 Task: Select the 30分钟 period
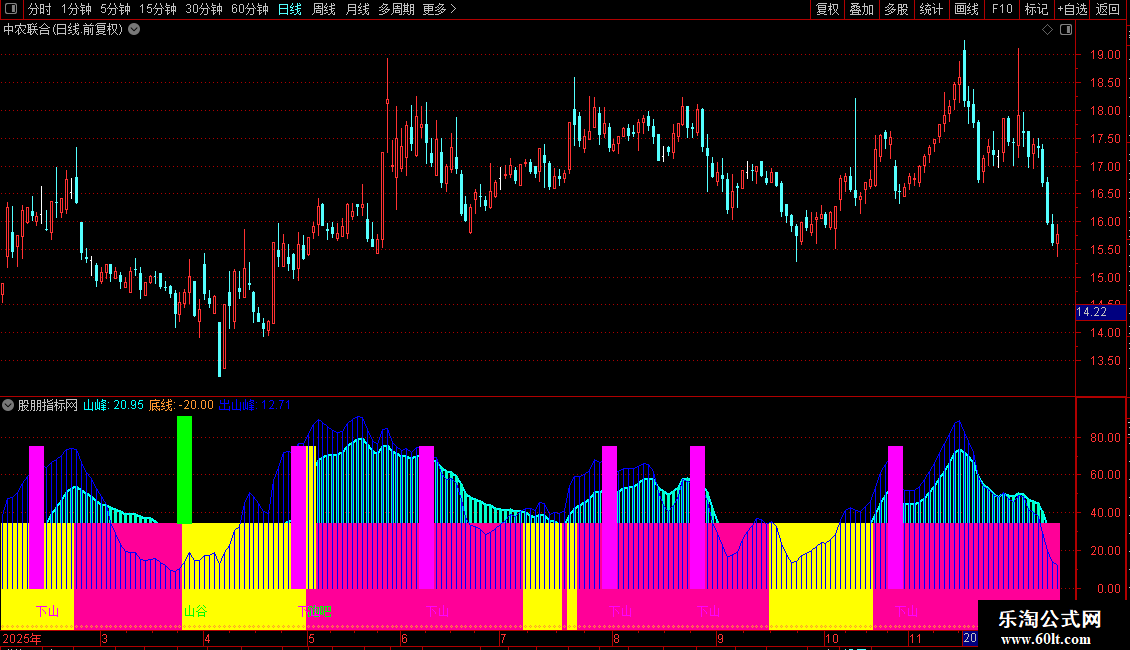204,9
